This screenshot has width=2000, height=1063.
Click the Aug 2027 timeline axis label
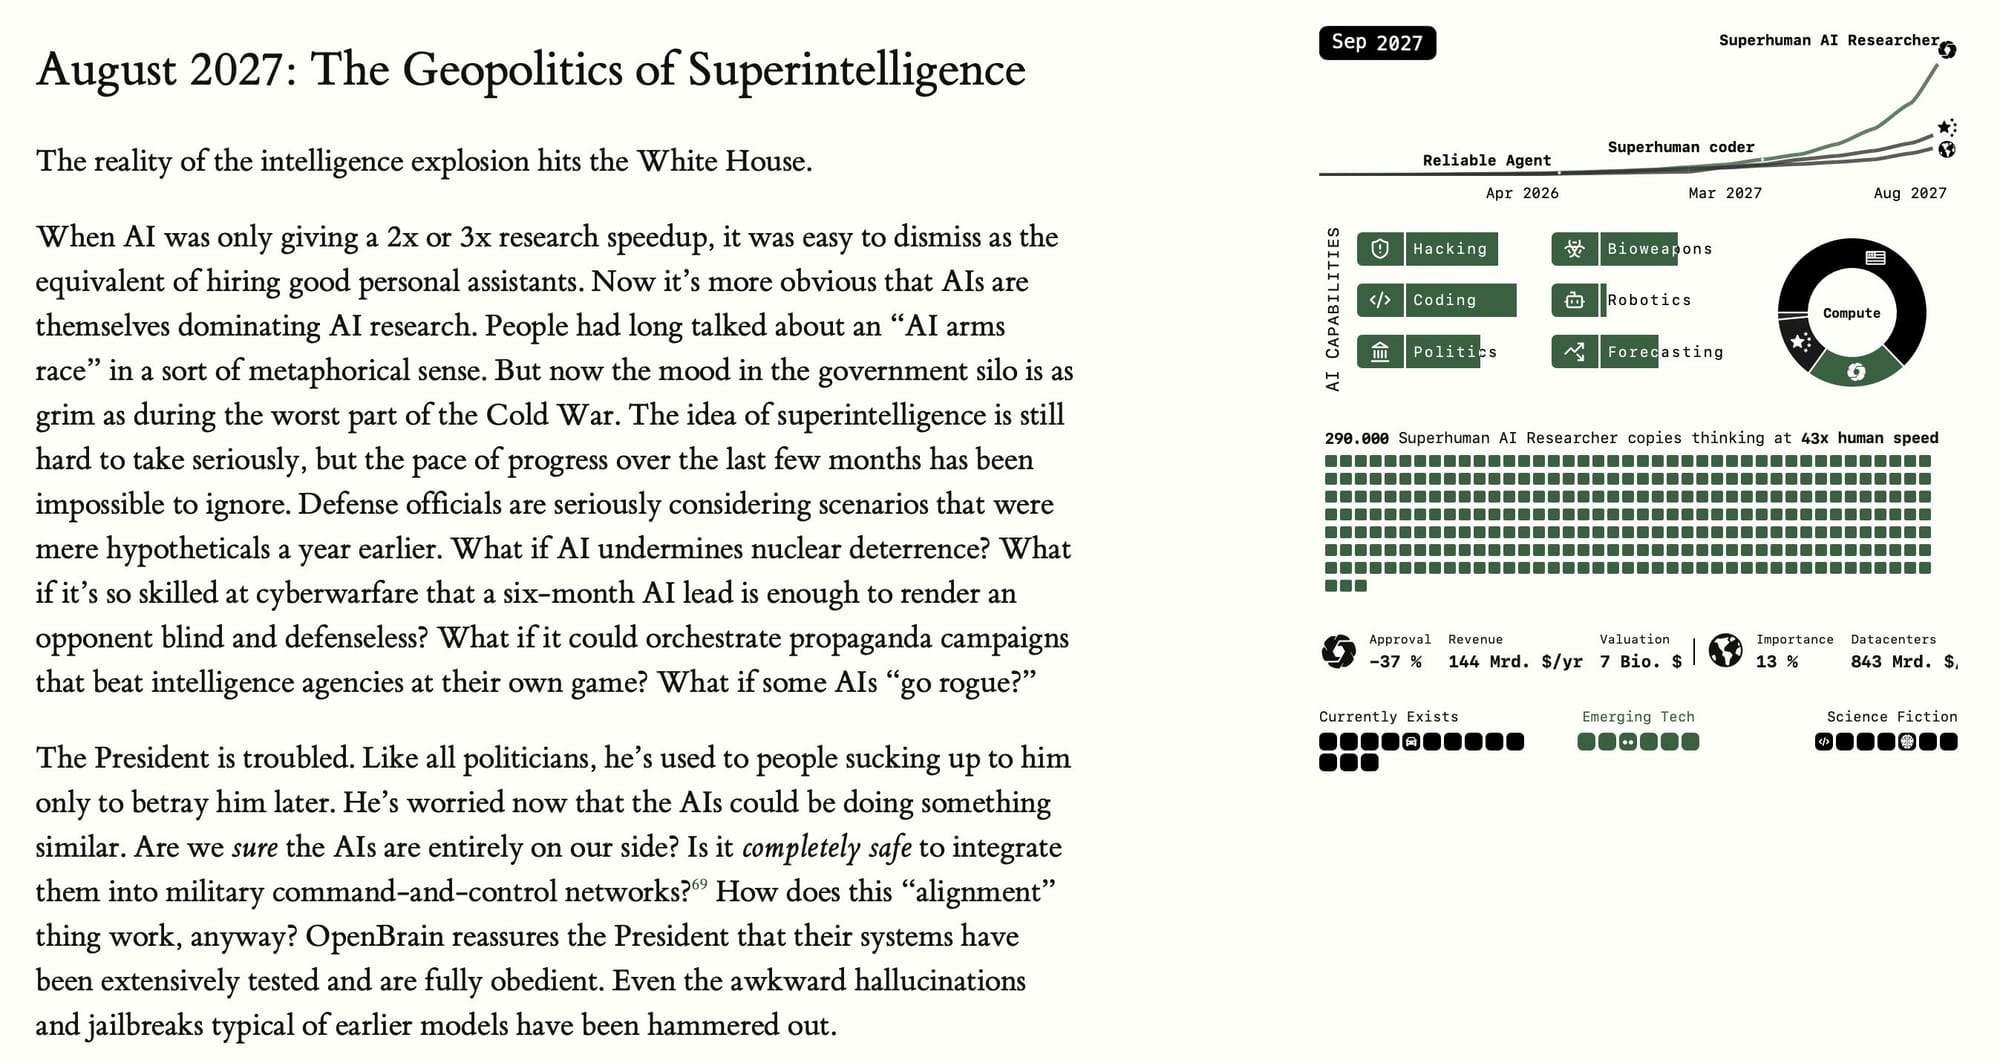[1909, 193]
